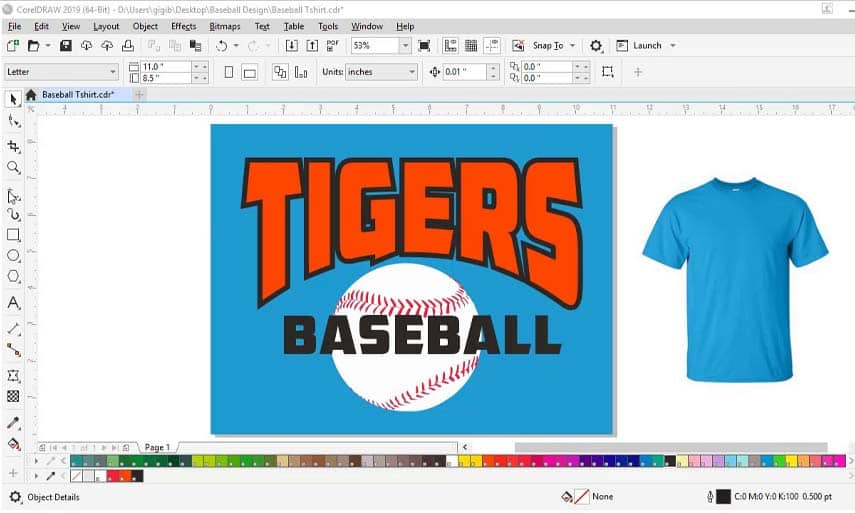Open the Bitmaps menu
Viewport: 855px width, 513px height.
pyautogui.click(x=225, y=26)
